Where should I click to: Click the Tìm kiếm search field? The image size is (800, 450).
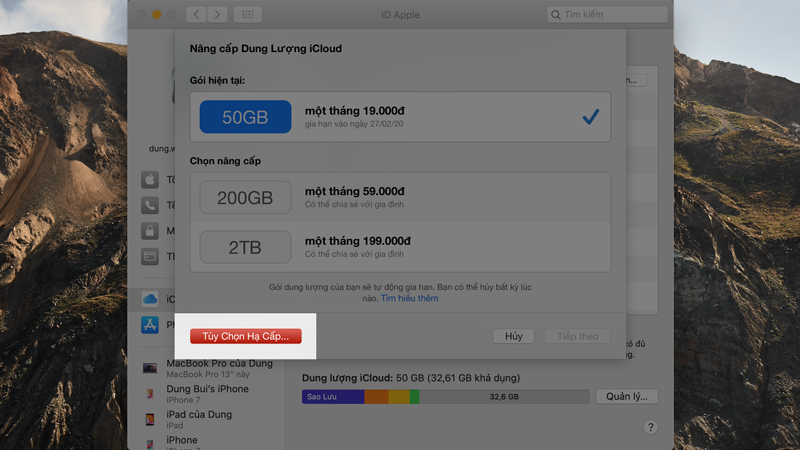point(607,14)
